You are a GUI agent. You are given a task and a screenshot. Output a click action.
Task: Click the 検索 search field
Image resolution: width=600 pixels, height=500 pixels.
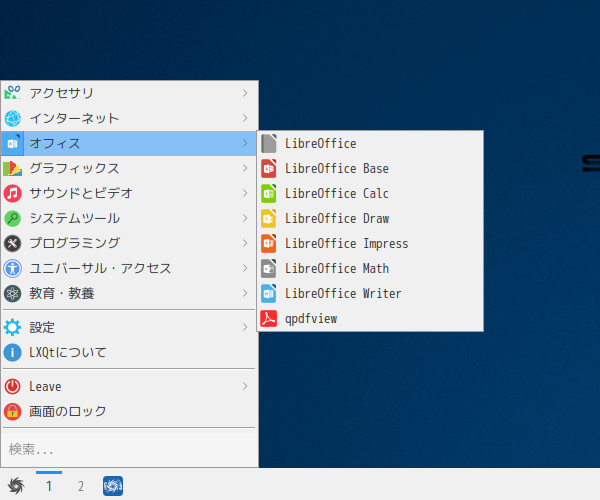129,449
